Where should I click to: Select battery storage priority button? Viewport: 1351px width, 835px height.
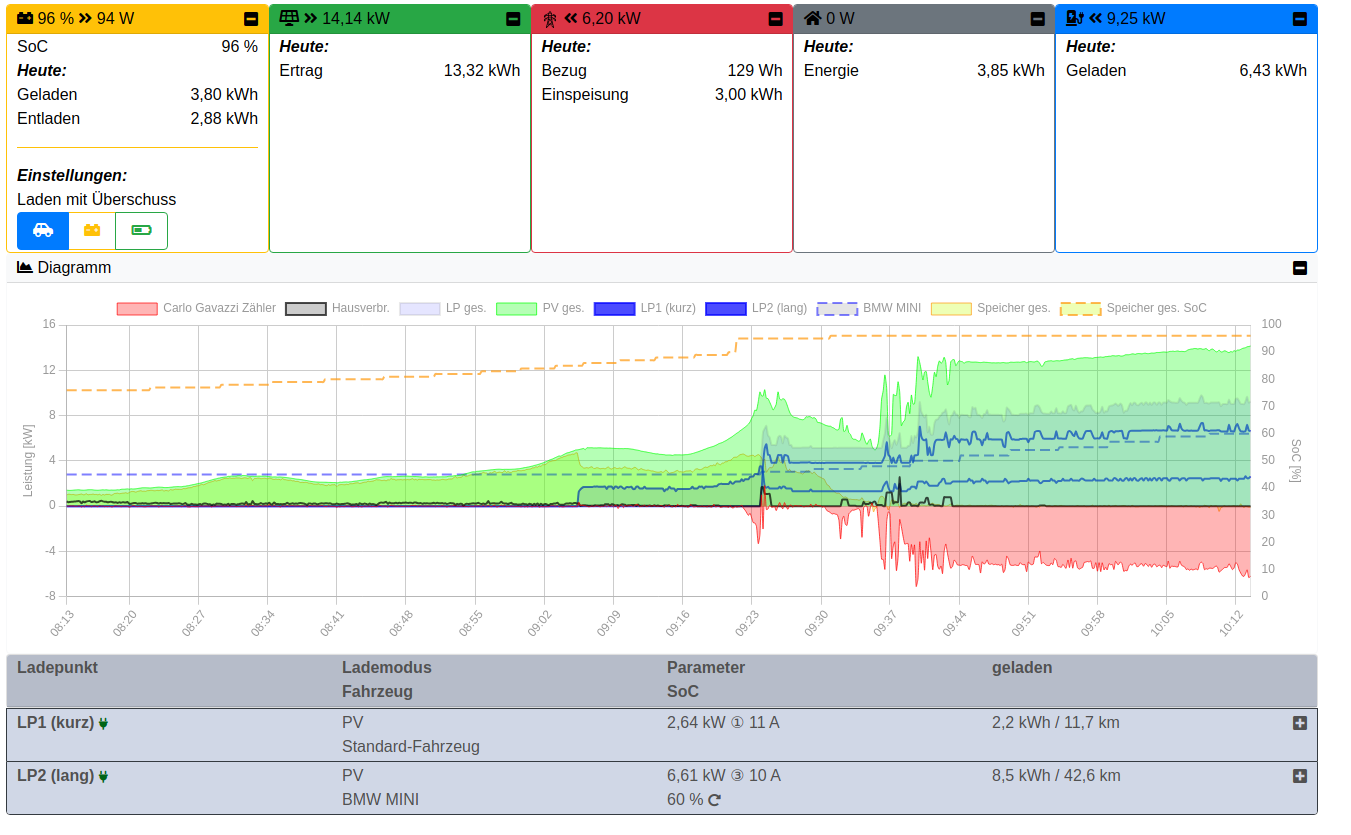[x=92, y=231]
